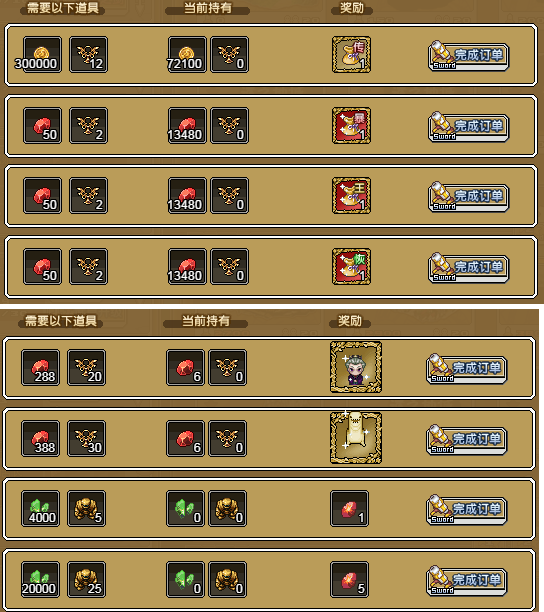544x612 pixels.
Task: Click 完成订单 for the 300000 gold order
Action: (x=469, y=56)
